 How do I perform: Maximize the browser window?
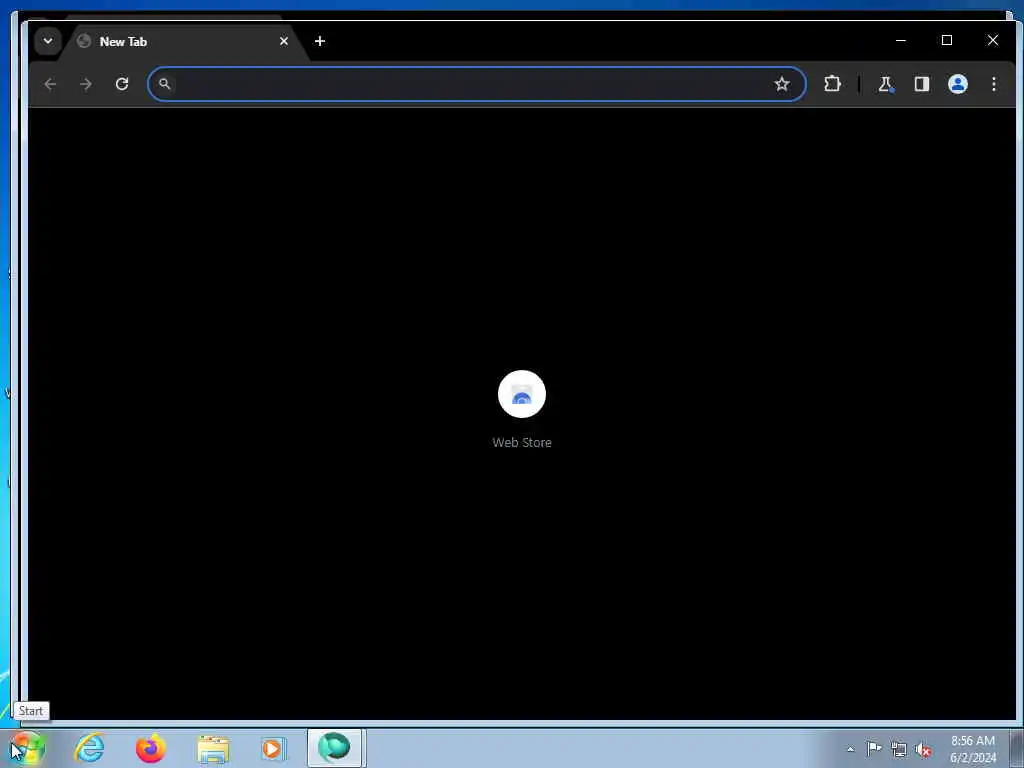[947, 40]
